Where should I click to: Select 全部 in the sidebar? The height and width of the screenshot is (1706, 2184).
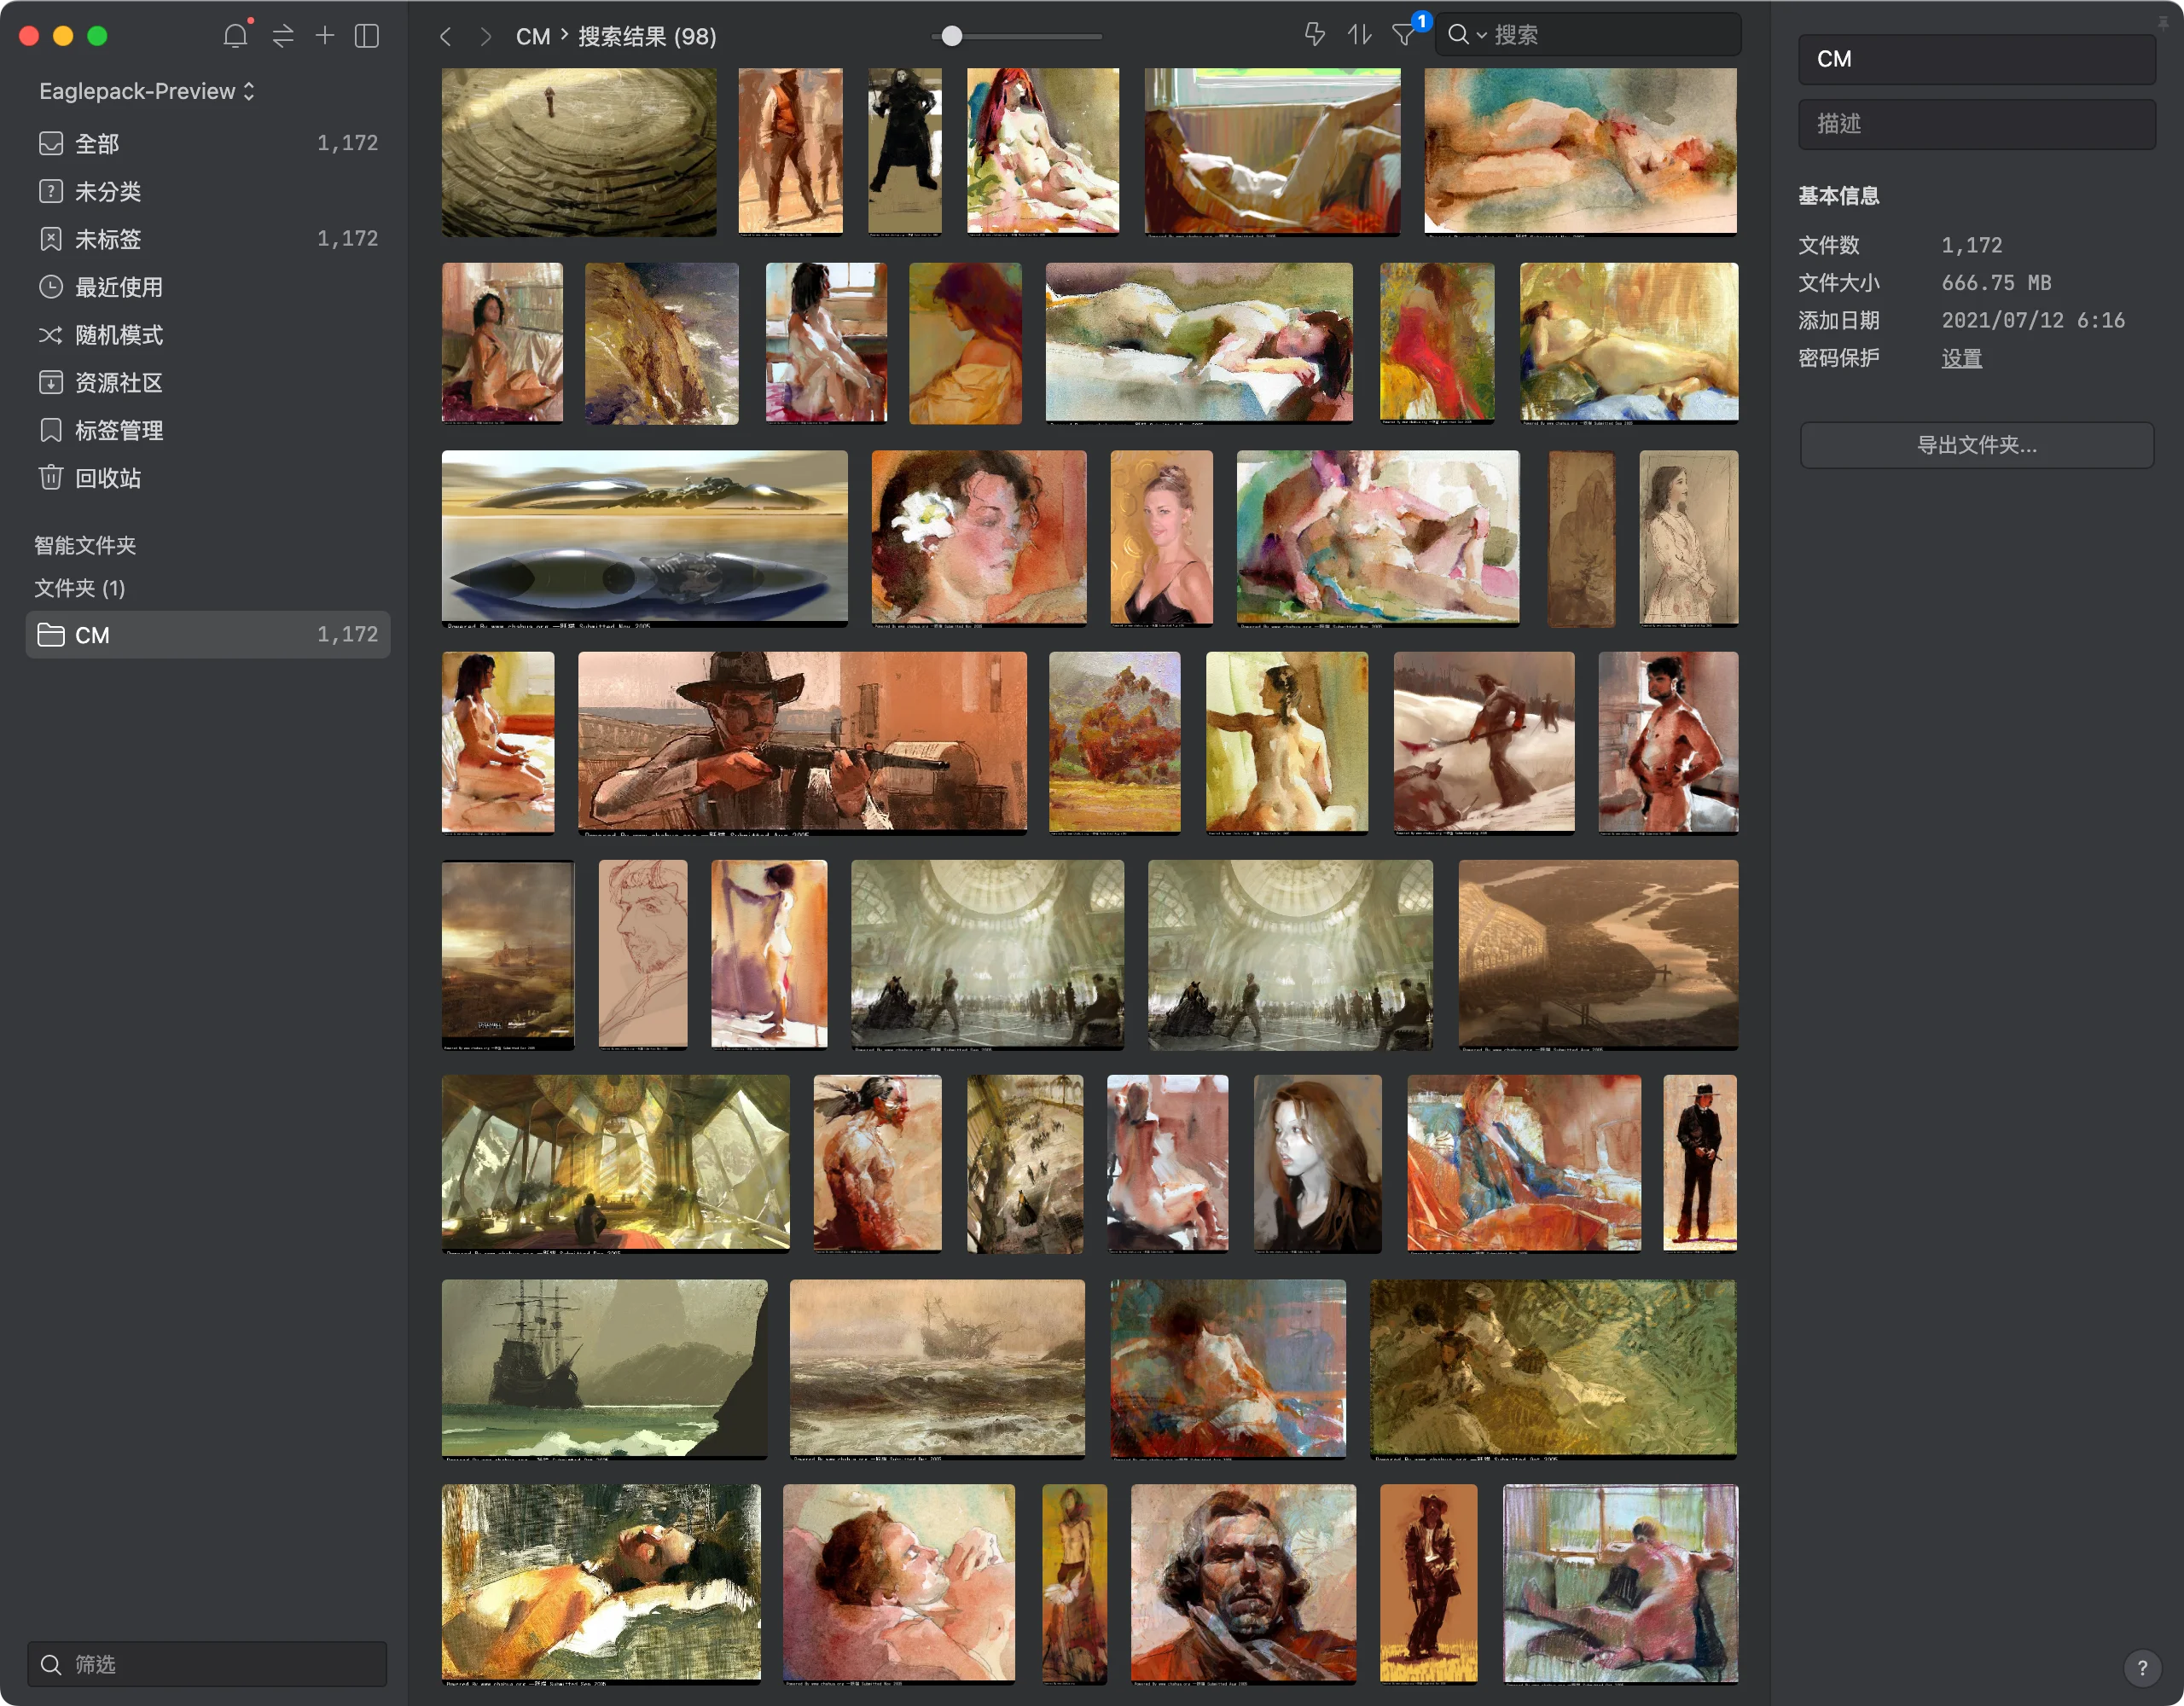click(208, 143)
